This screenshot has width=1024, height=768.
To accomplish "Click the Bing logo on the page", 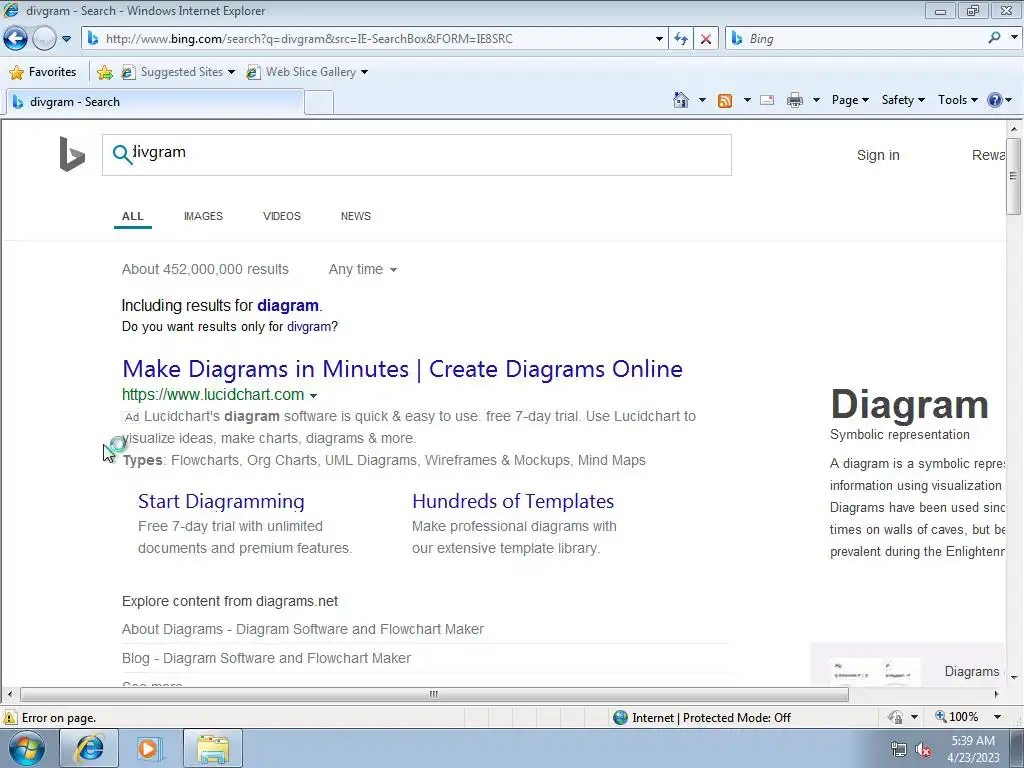I will (x=72, y=154).
